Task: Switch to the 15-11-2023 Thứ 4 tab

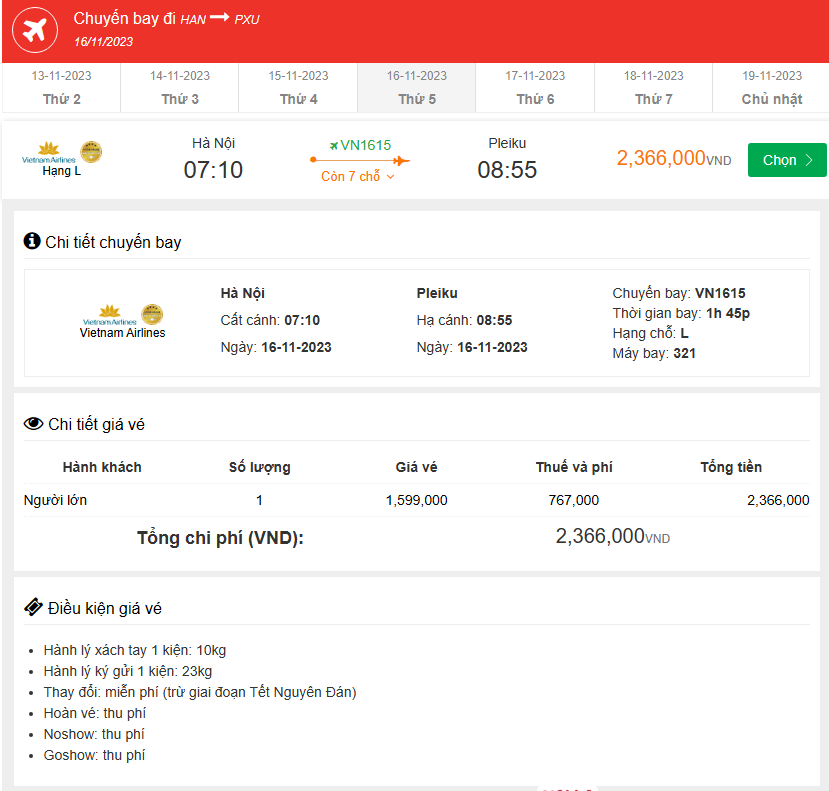Action: pos(298,88)
